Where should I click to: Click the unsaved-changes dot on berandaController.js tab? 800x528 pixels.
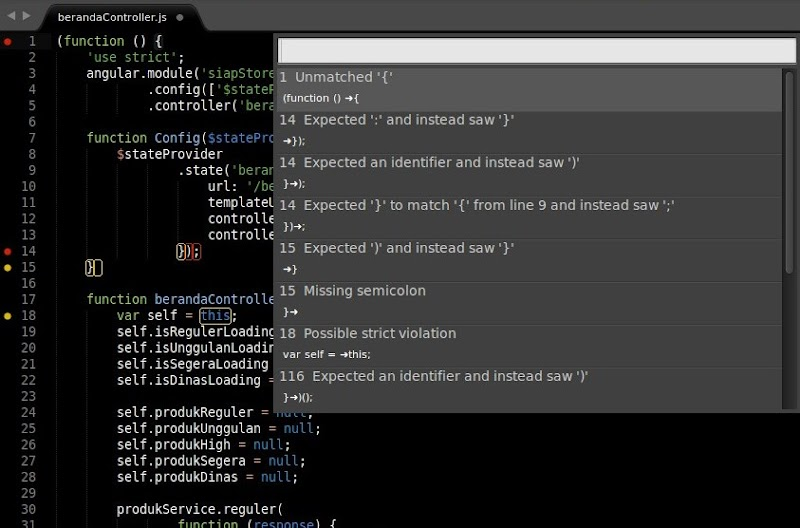tap(180, 17)
